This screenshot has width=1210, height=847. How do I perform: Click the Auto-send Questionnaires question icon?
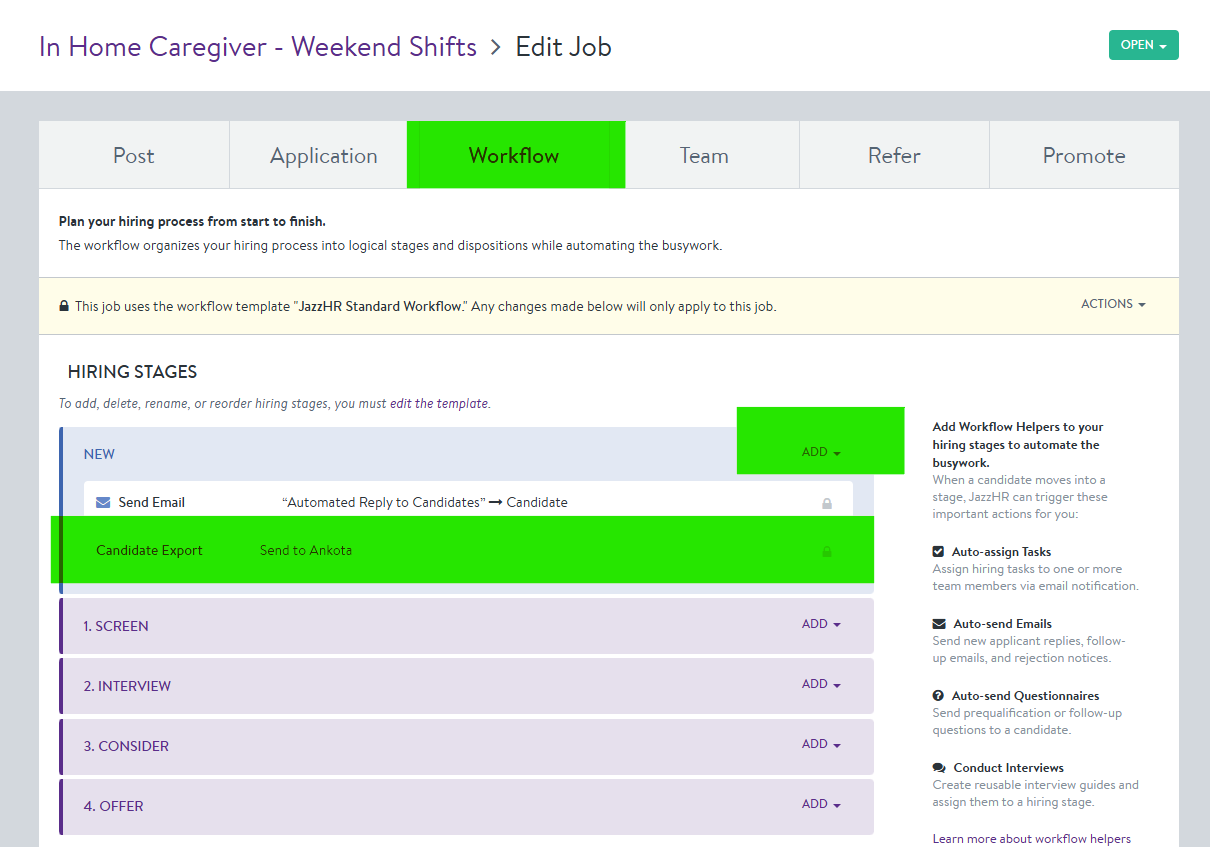click(938, 696)
